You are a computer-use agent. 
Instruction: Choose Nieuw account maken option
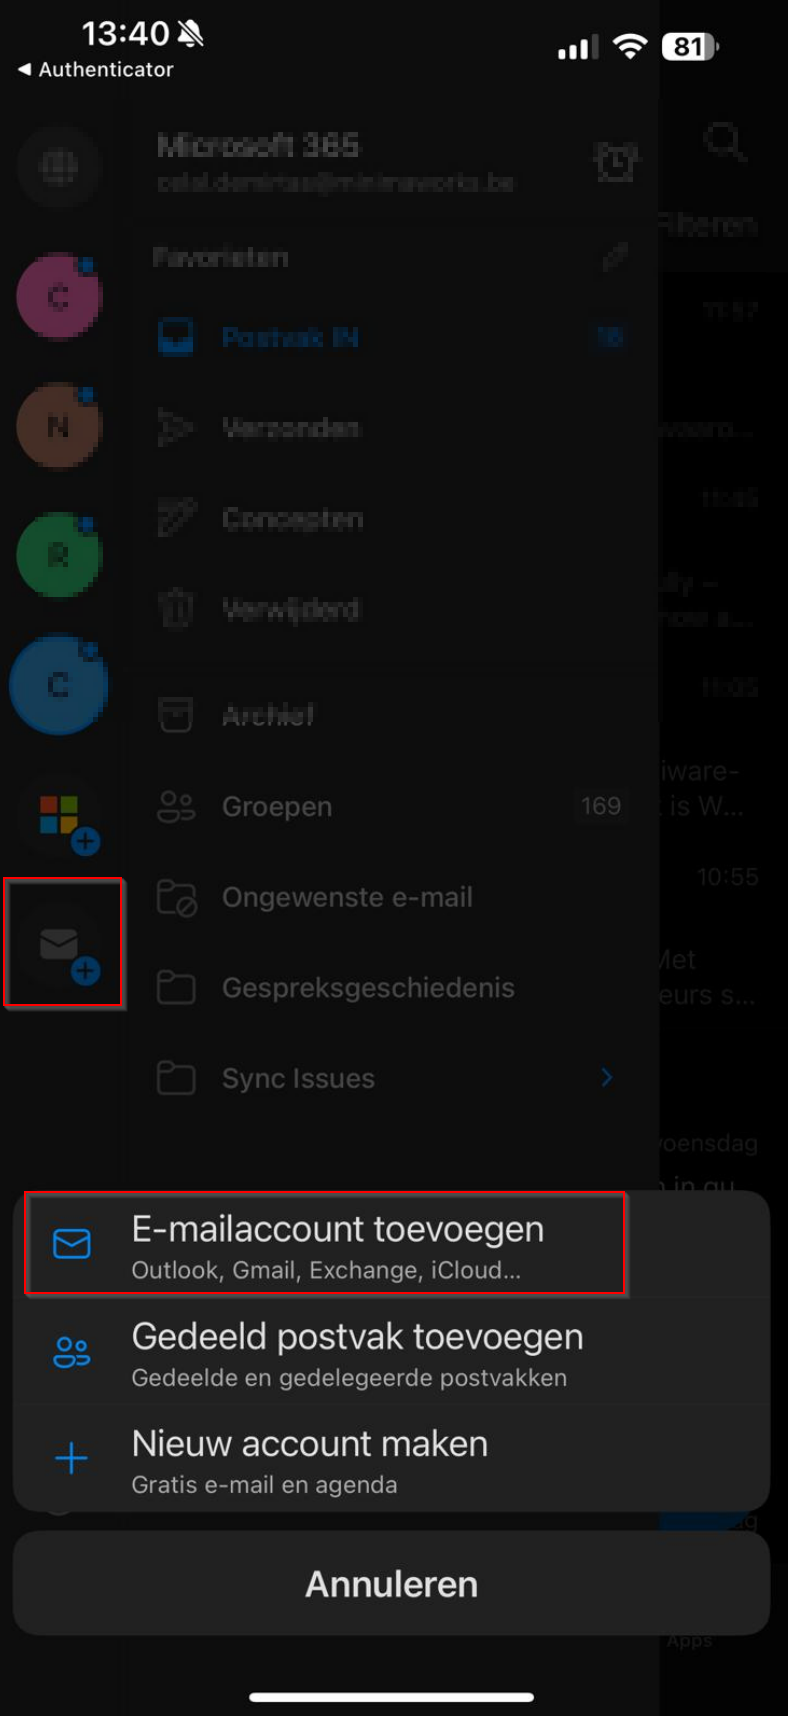391,1459
